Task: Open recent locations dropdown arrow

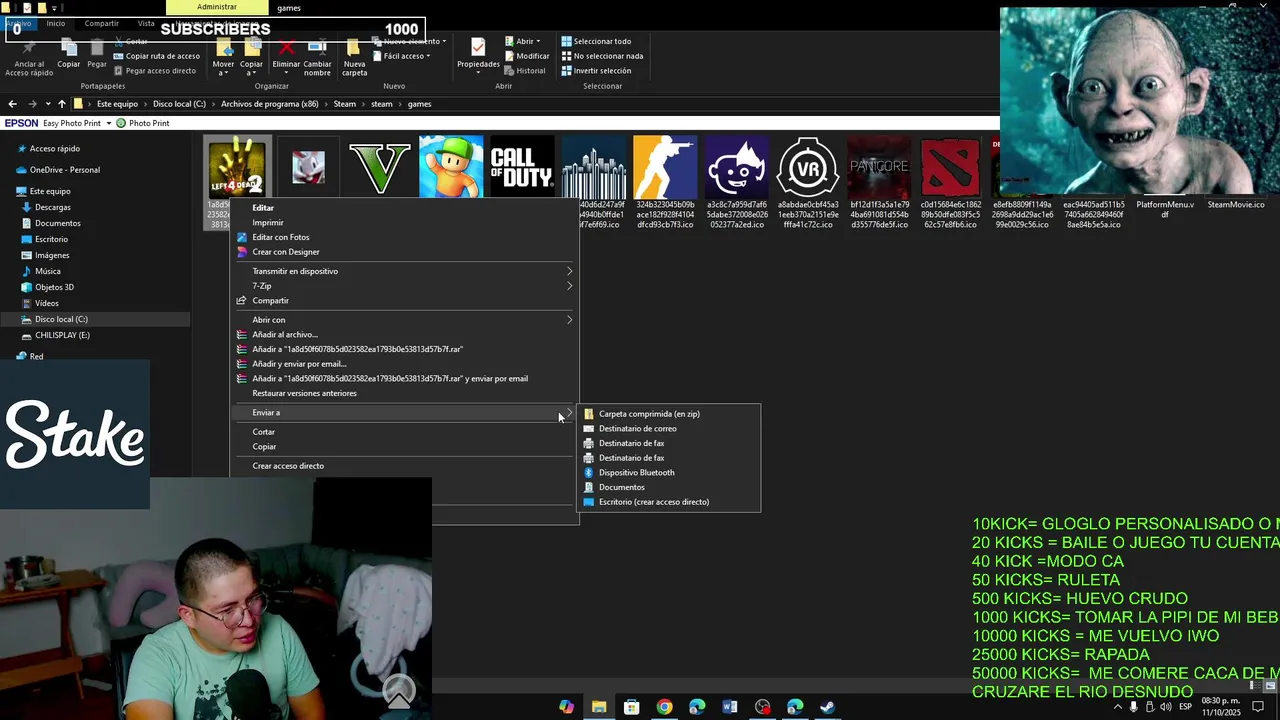Action: coord(47,104)
